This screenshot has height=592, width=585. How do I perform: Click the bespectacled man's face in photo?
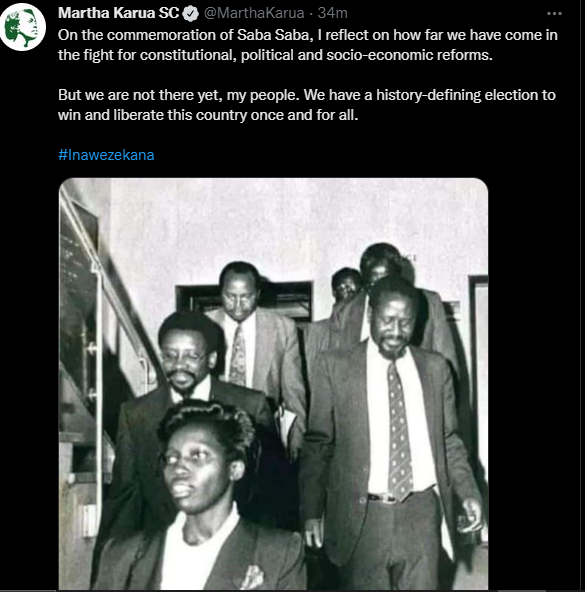tap(185, 362)
